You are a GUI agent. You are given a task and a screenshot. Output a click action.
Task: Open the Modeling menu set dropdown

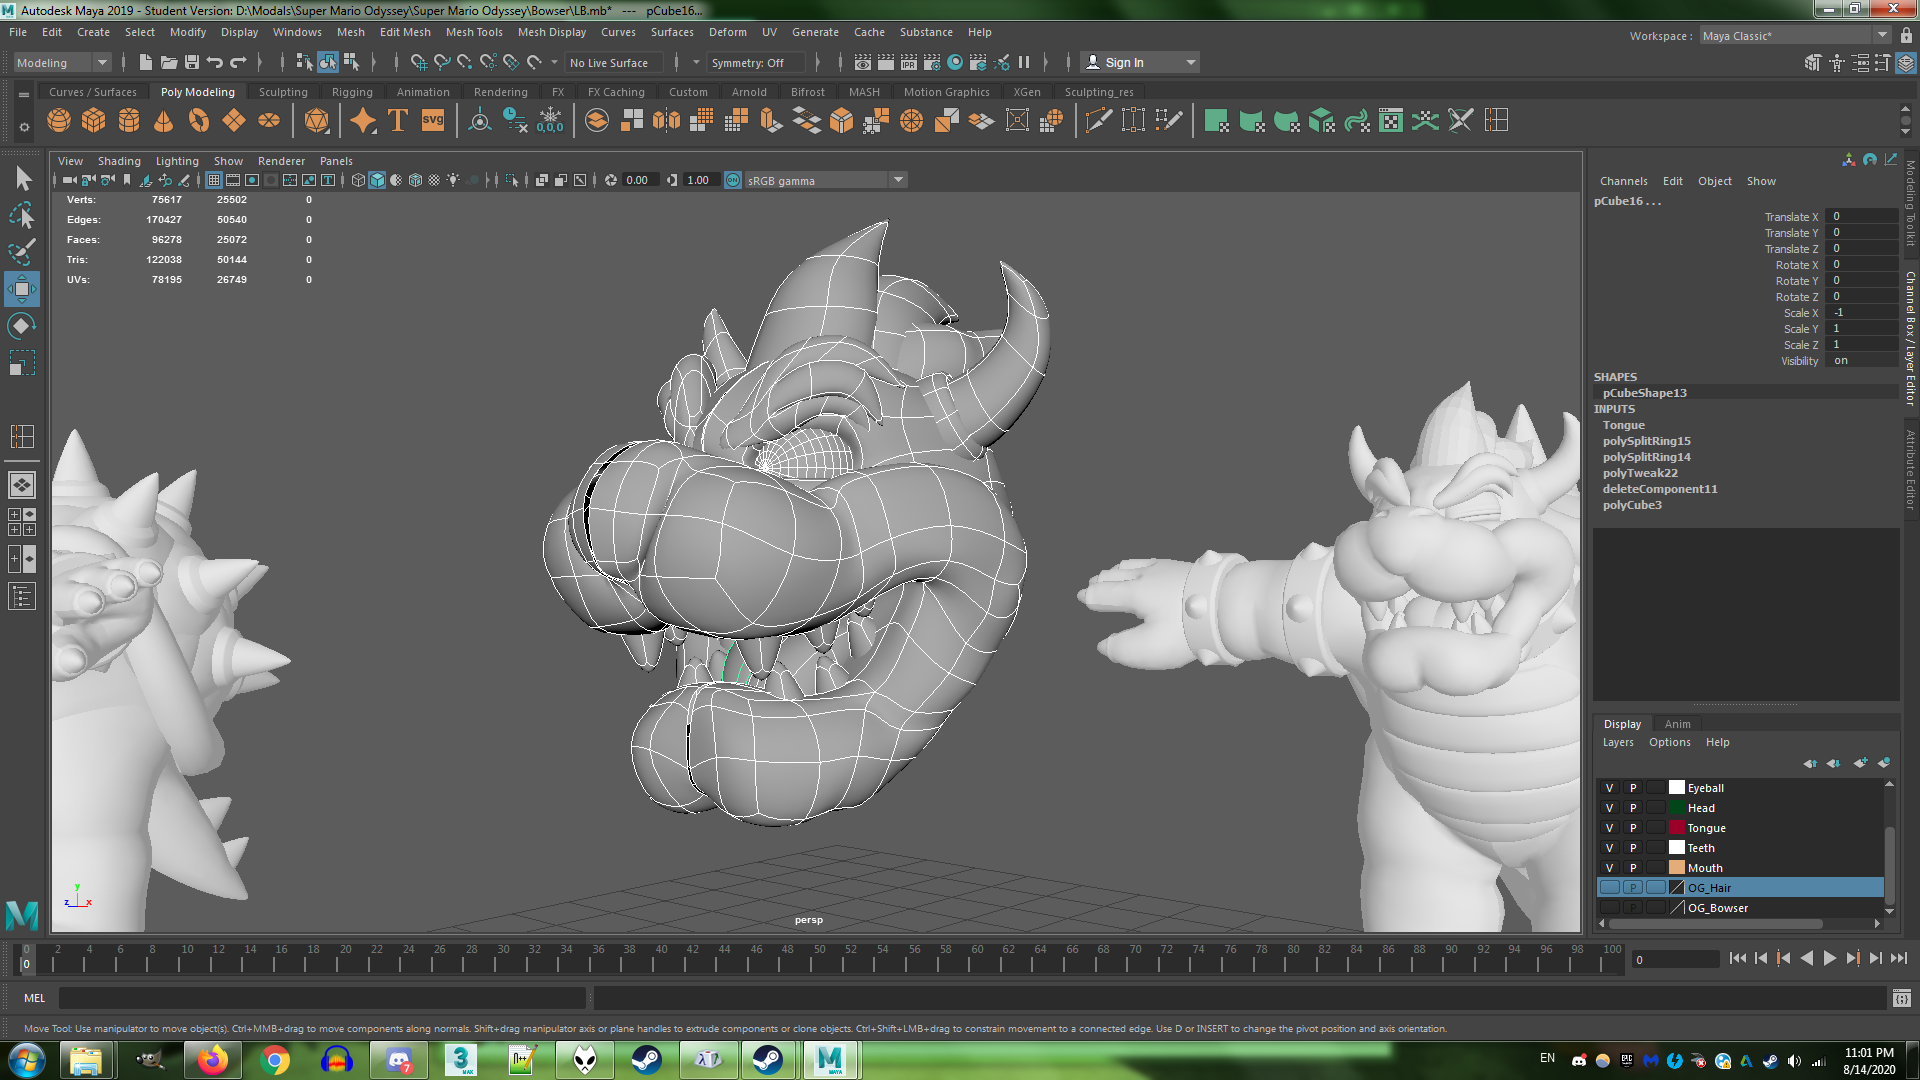(62, 62)
